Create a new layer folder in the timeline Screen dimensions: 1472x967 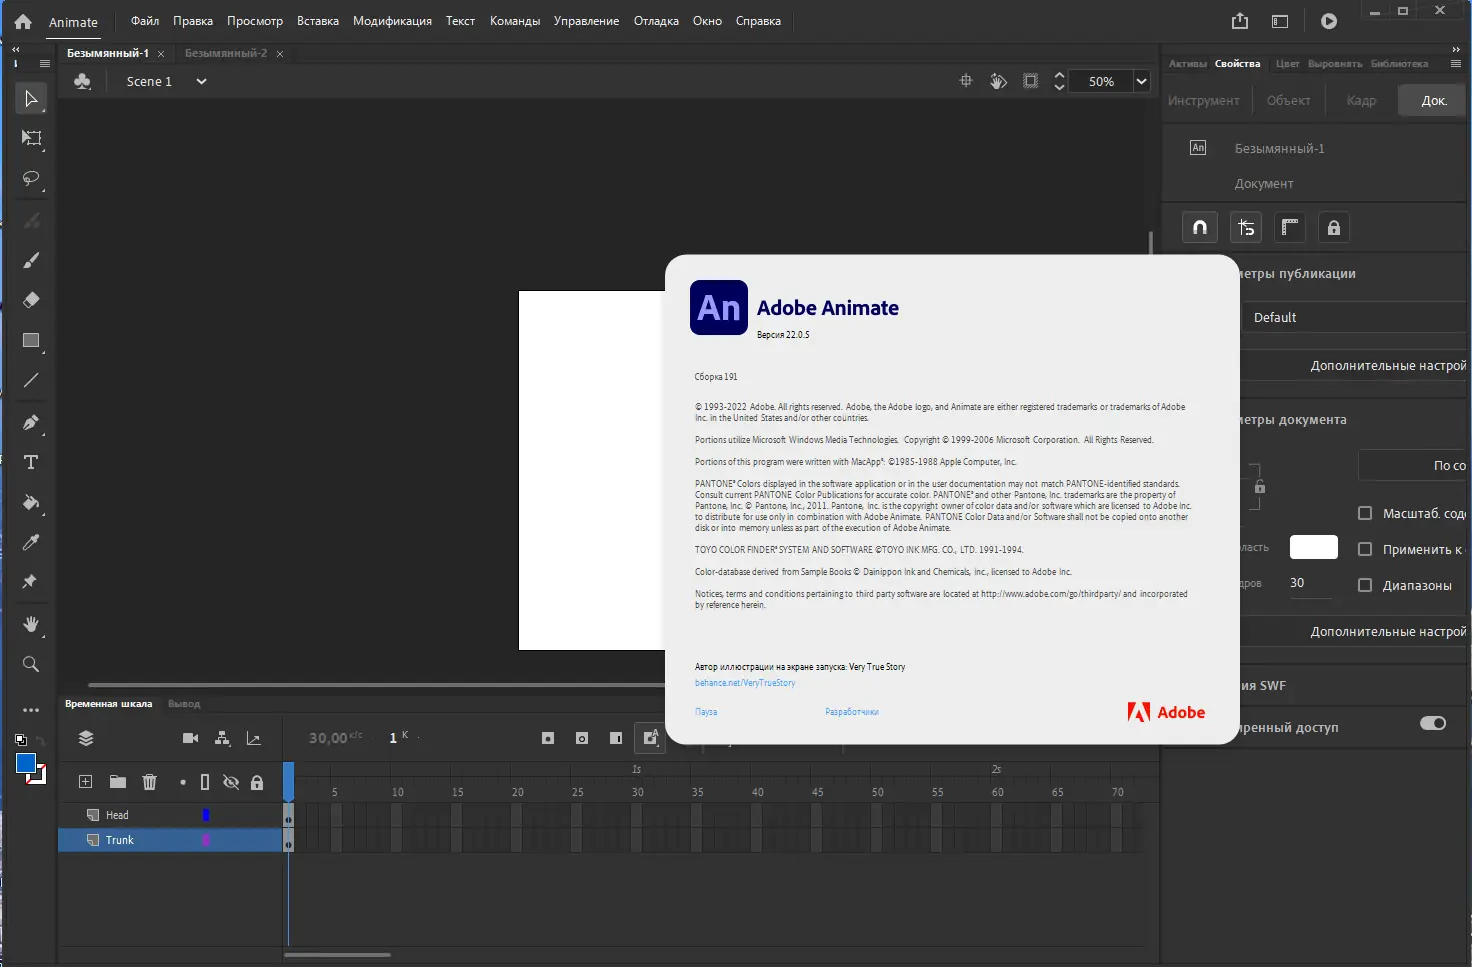tap(117, 782)
